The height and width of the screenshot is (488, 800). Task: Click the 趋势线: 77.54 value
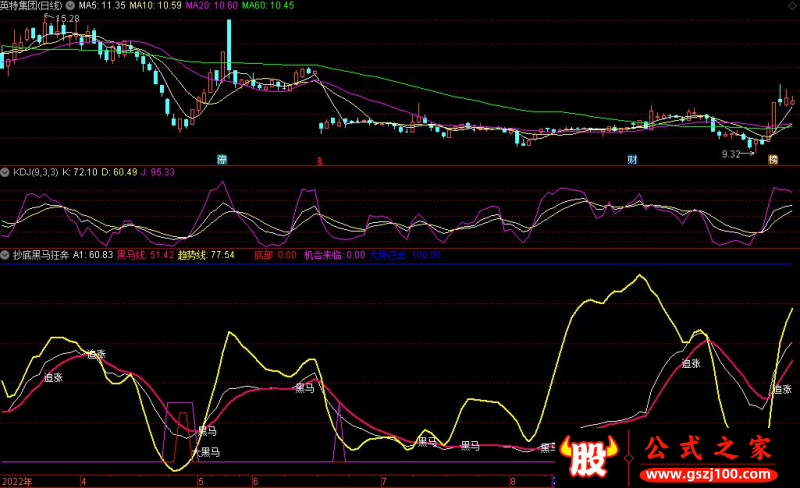pos(206,255)
